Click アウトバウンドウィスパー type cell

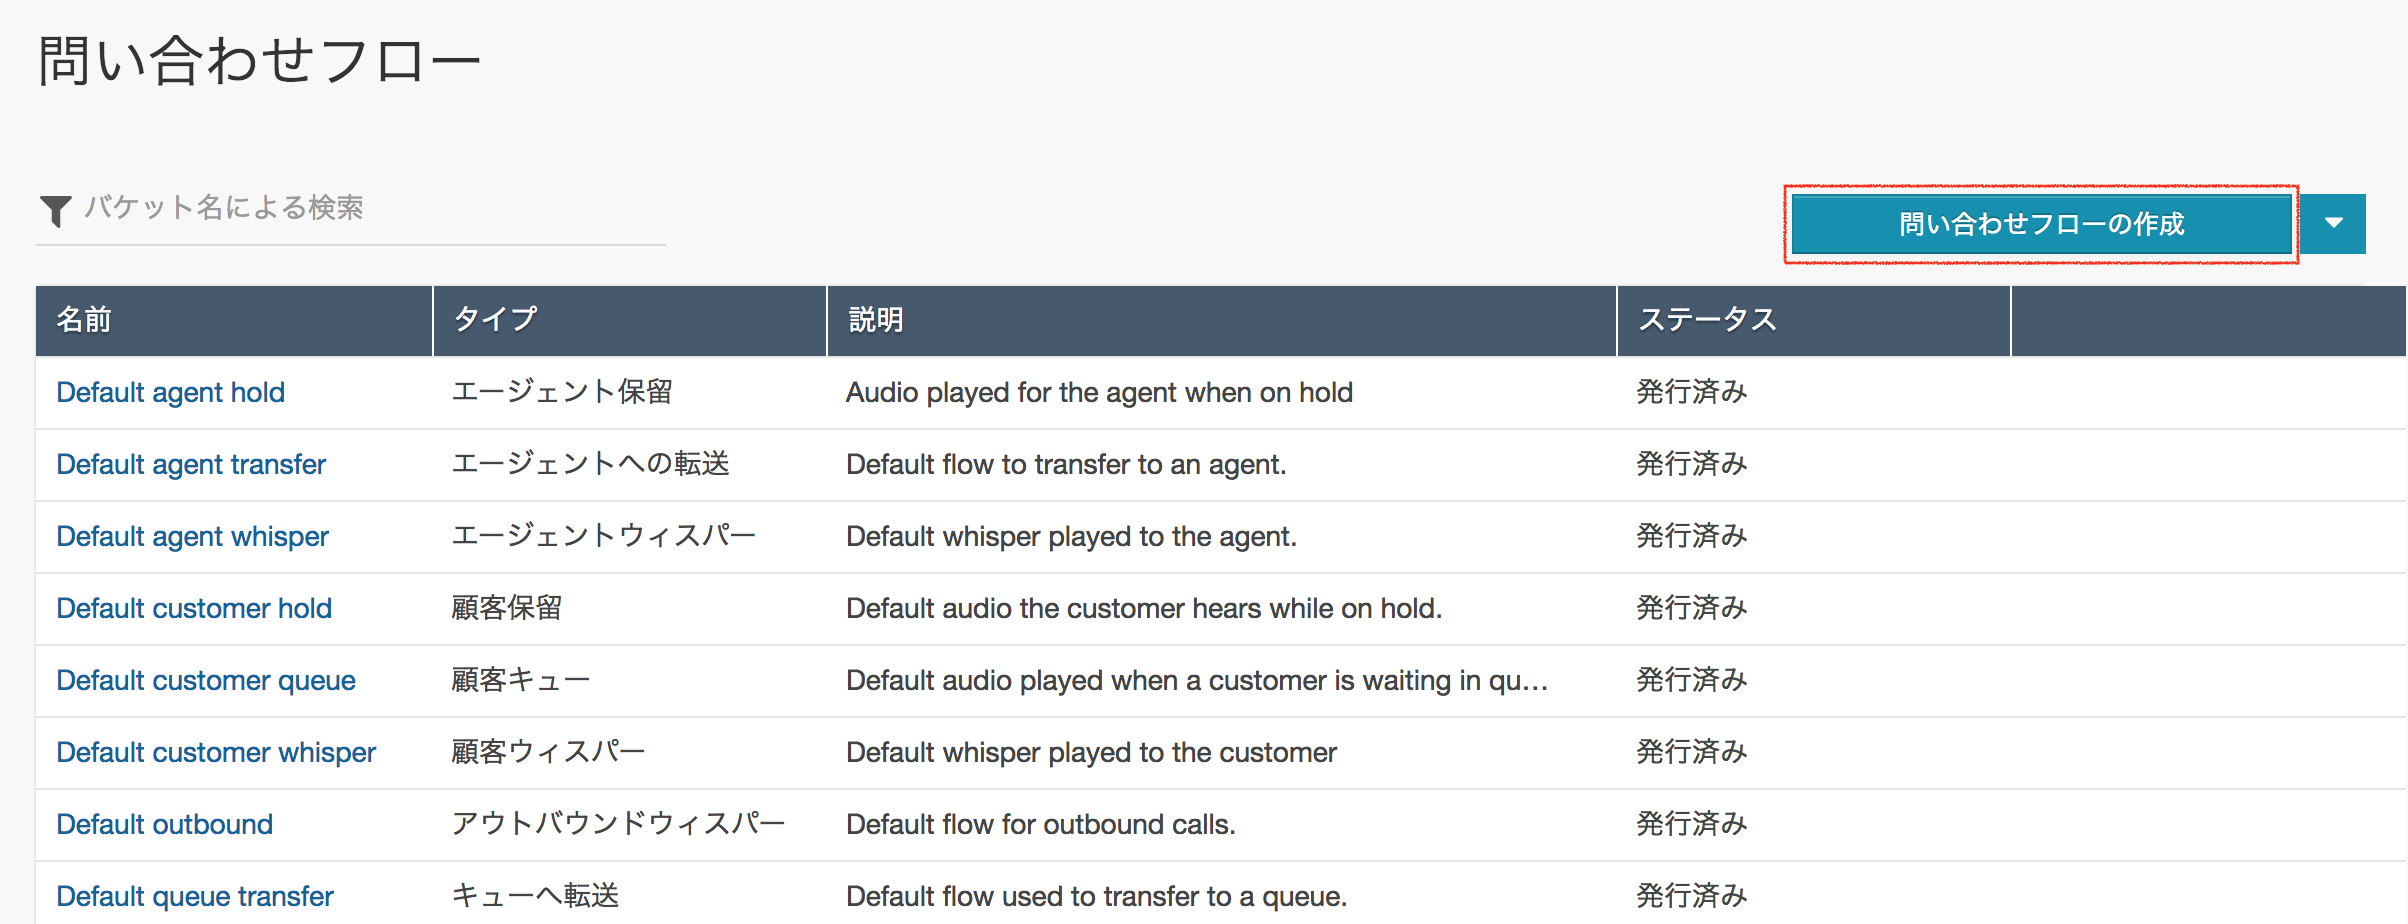617,825
